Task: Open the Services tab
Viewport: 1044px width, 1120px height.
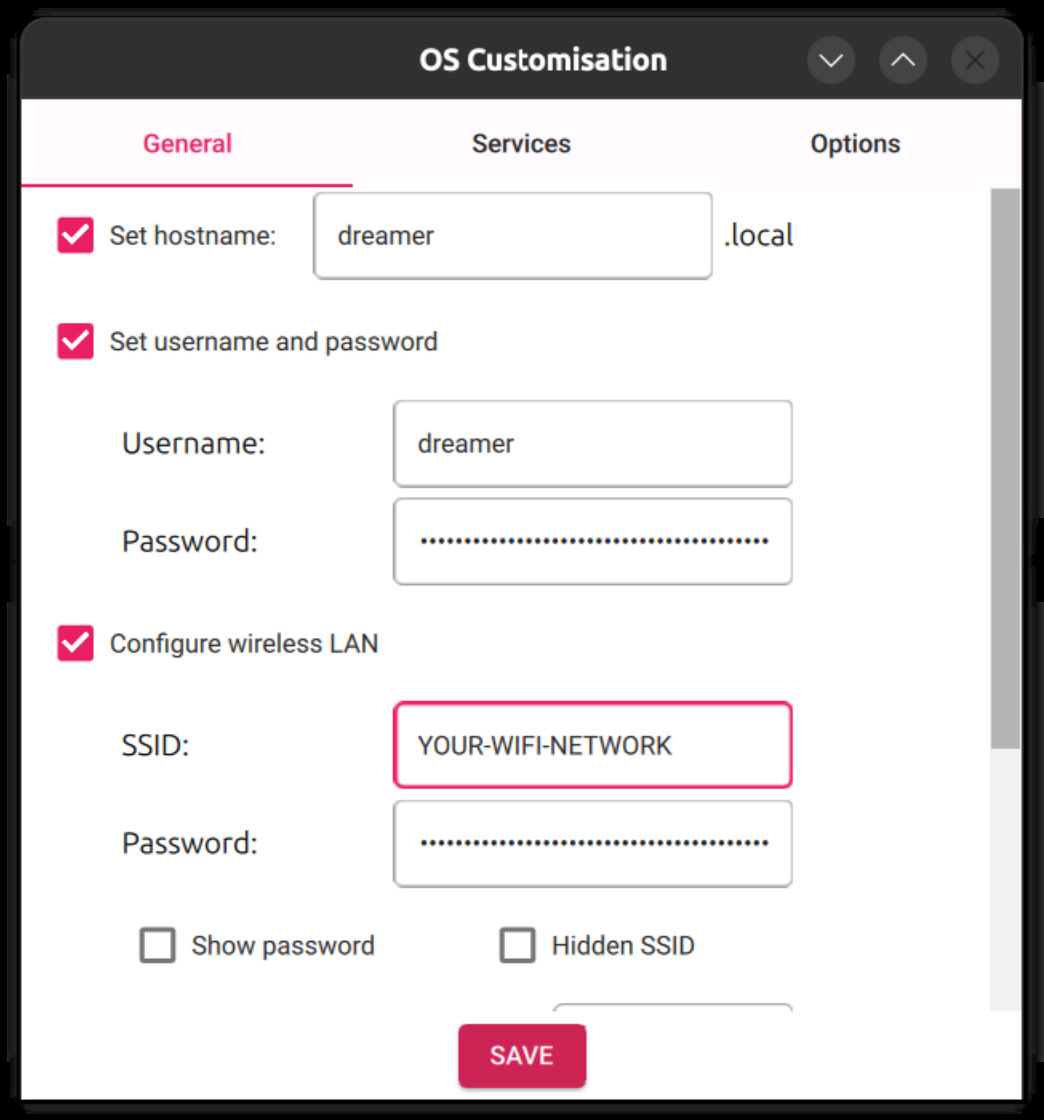Action: [x=521, y=143]
